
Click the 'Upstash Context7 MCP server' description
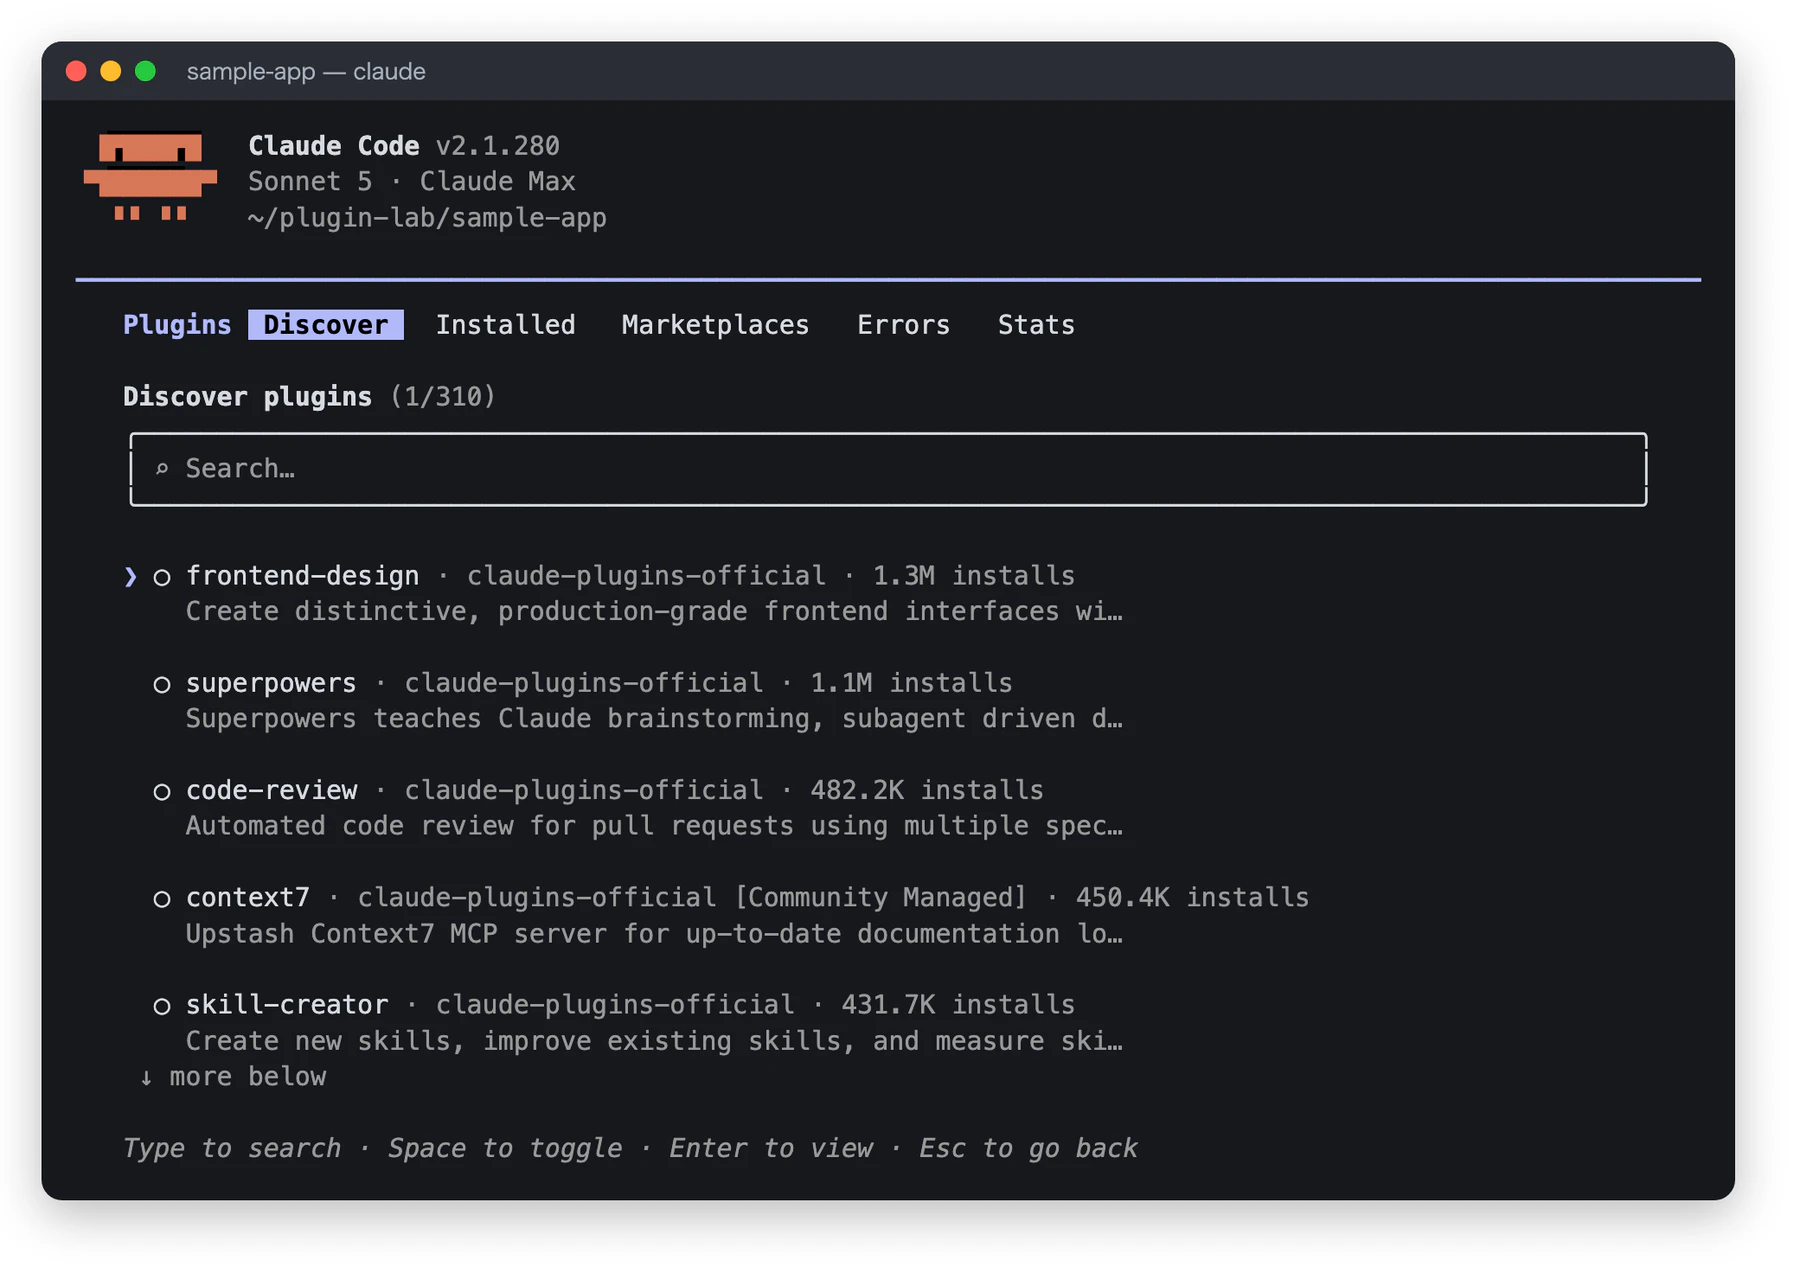tap(654, 933)
